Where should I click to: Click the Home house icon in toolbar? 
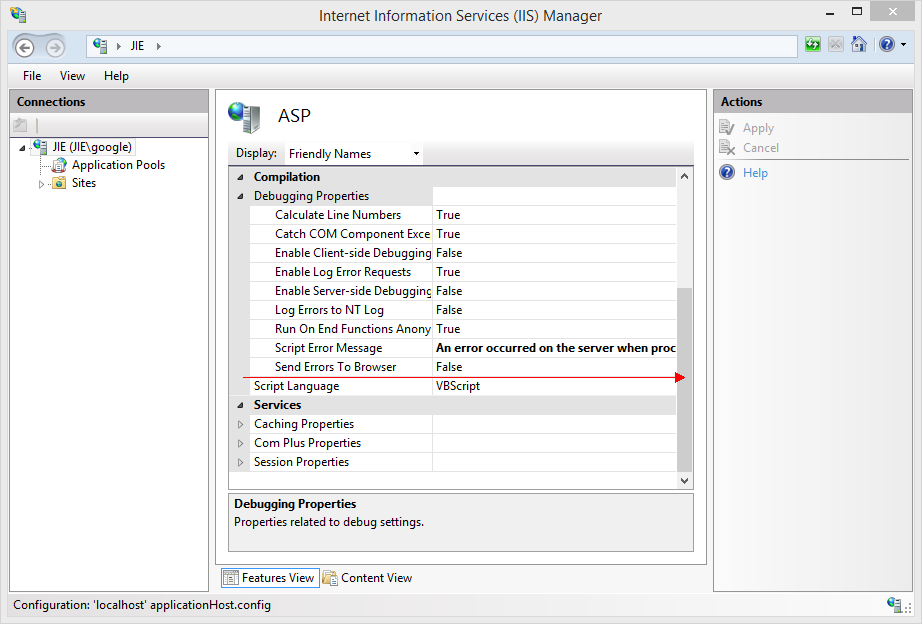pyautogui.click(x=858, y=45)
